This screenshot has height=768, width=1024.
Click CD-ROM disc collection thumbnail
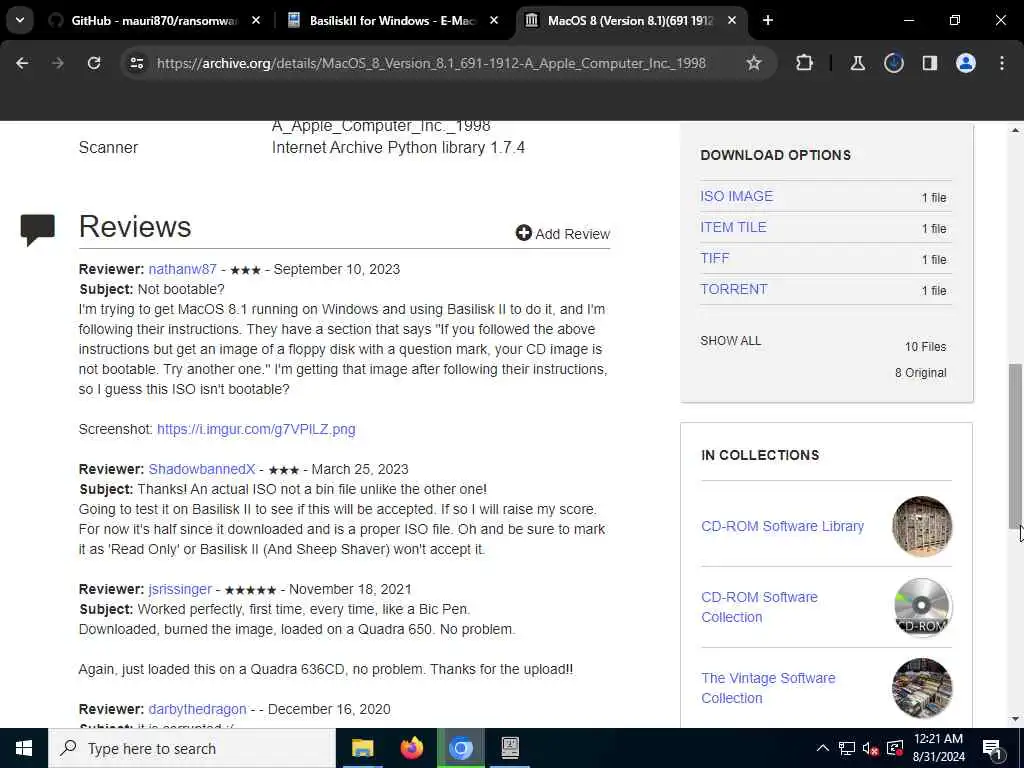(921, 607)
